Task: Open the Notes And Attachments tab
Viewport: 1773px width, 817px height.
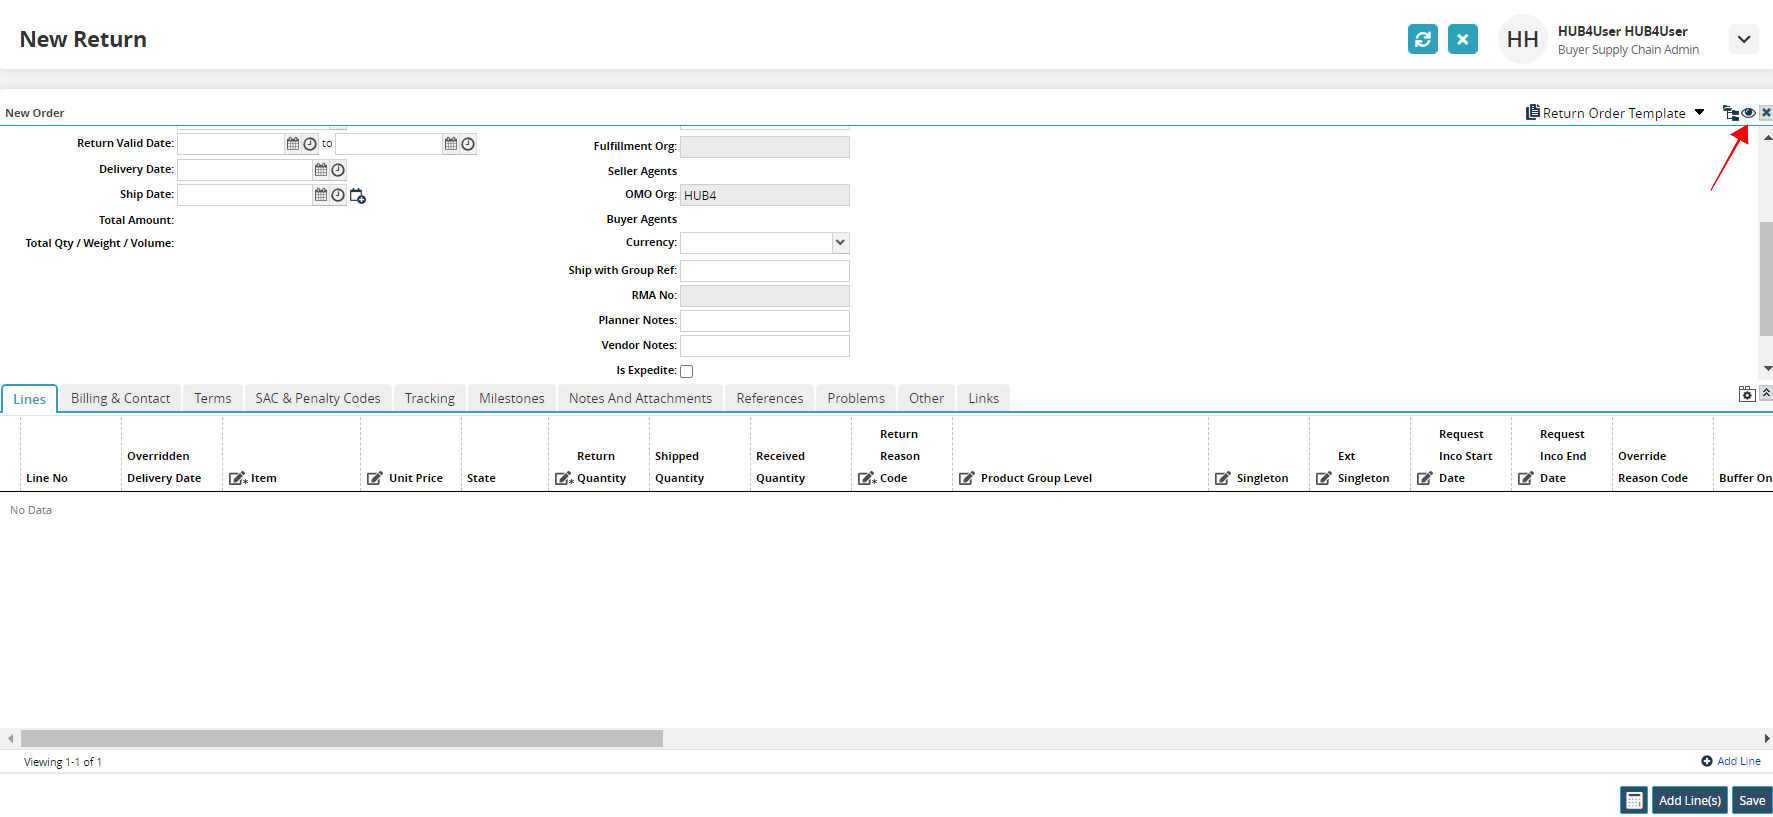Action: pyautogui.click(x=640, y=398)
